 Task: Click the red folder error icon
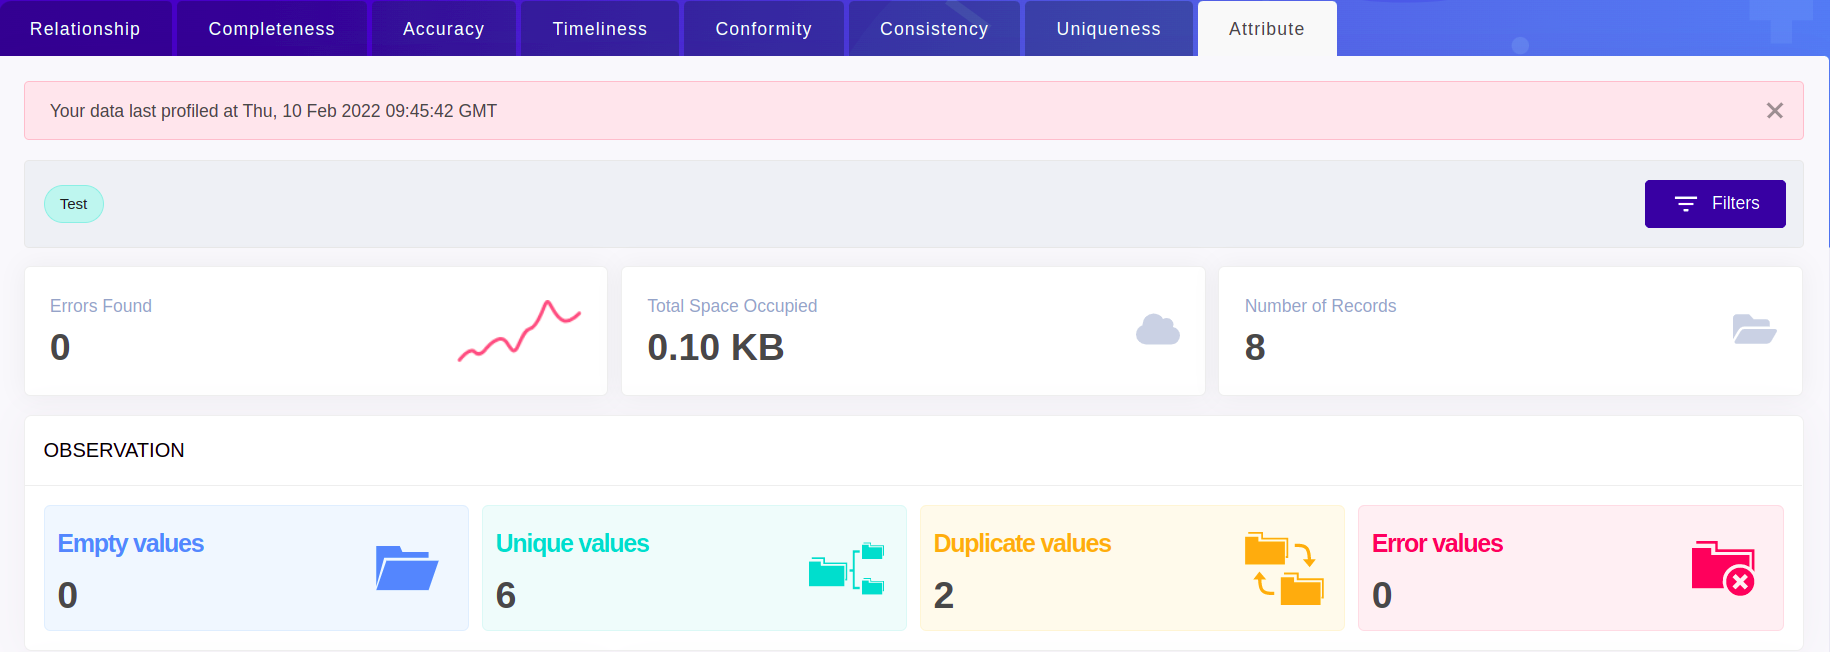(1722, 568)
